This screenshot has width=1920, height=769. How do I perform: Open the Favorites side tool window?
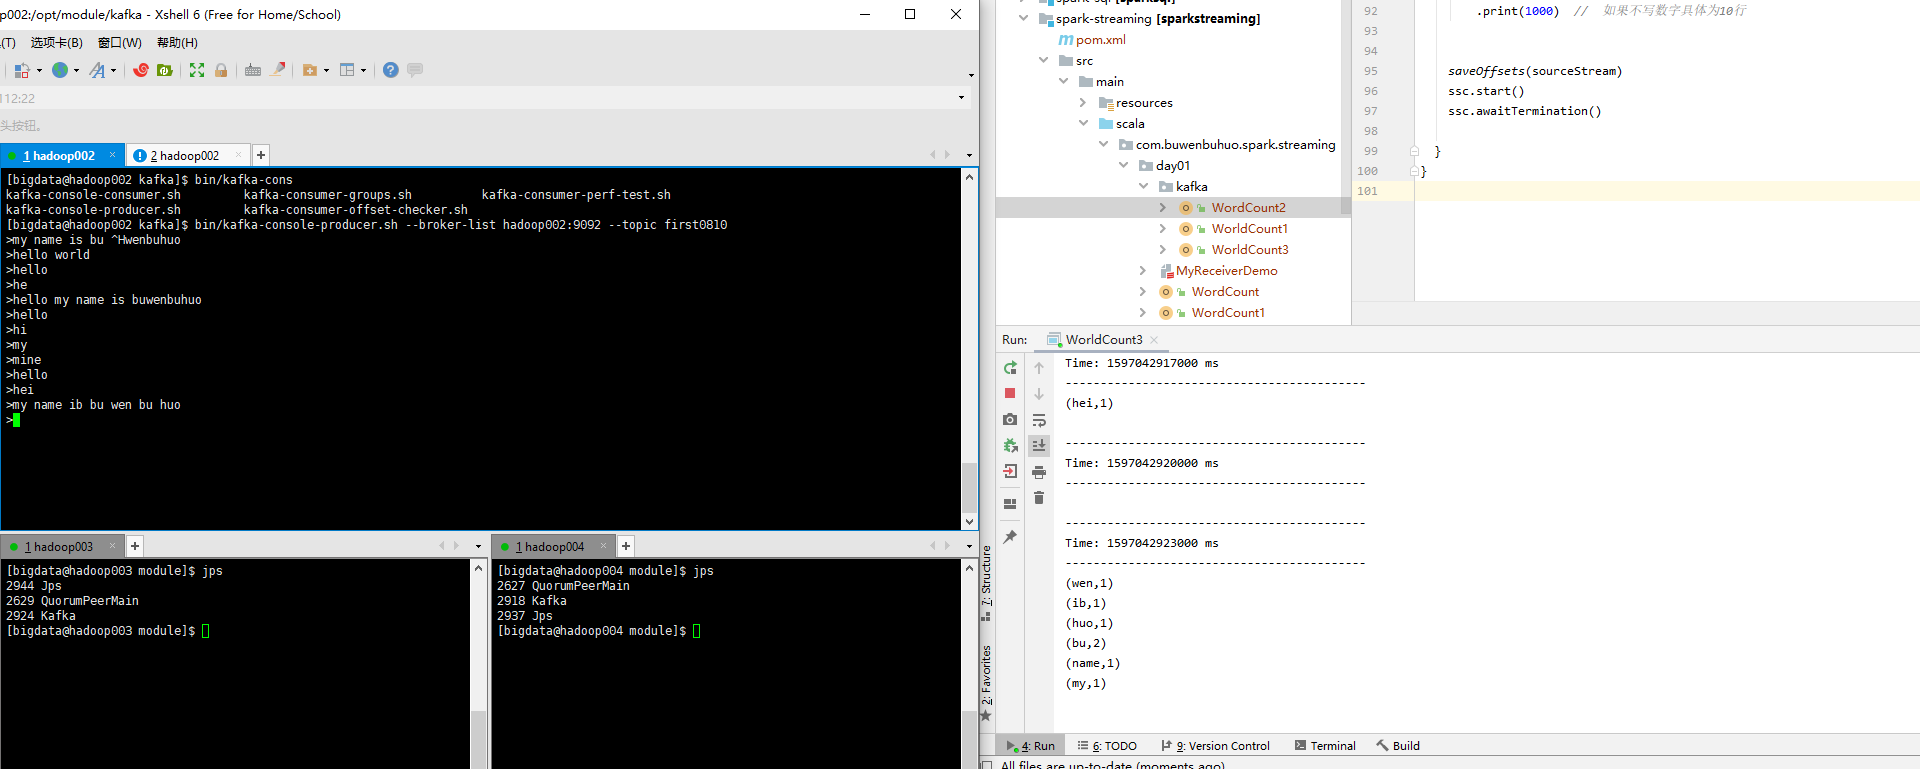986,683
